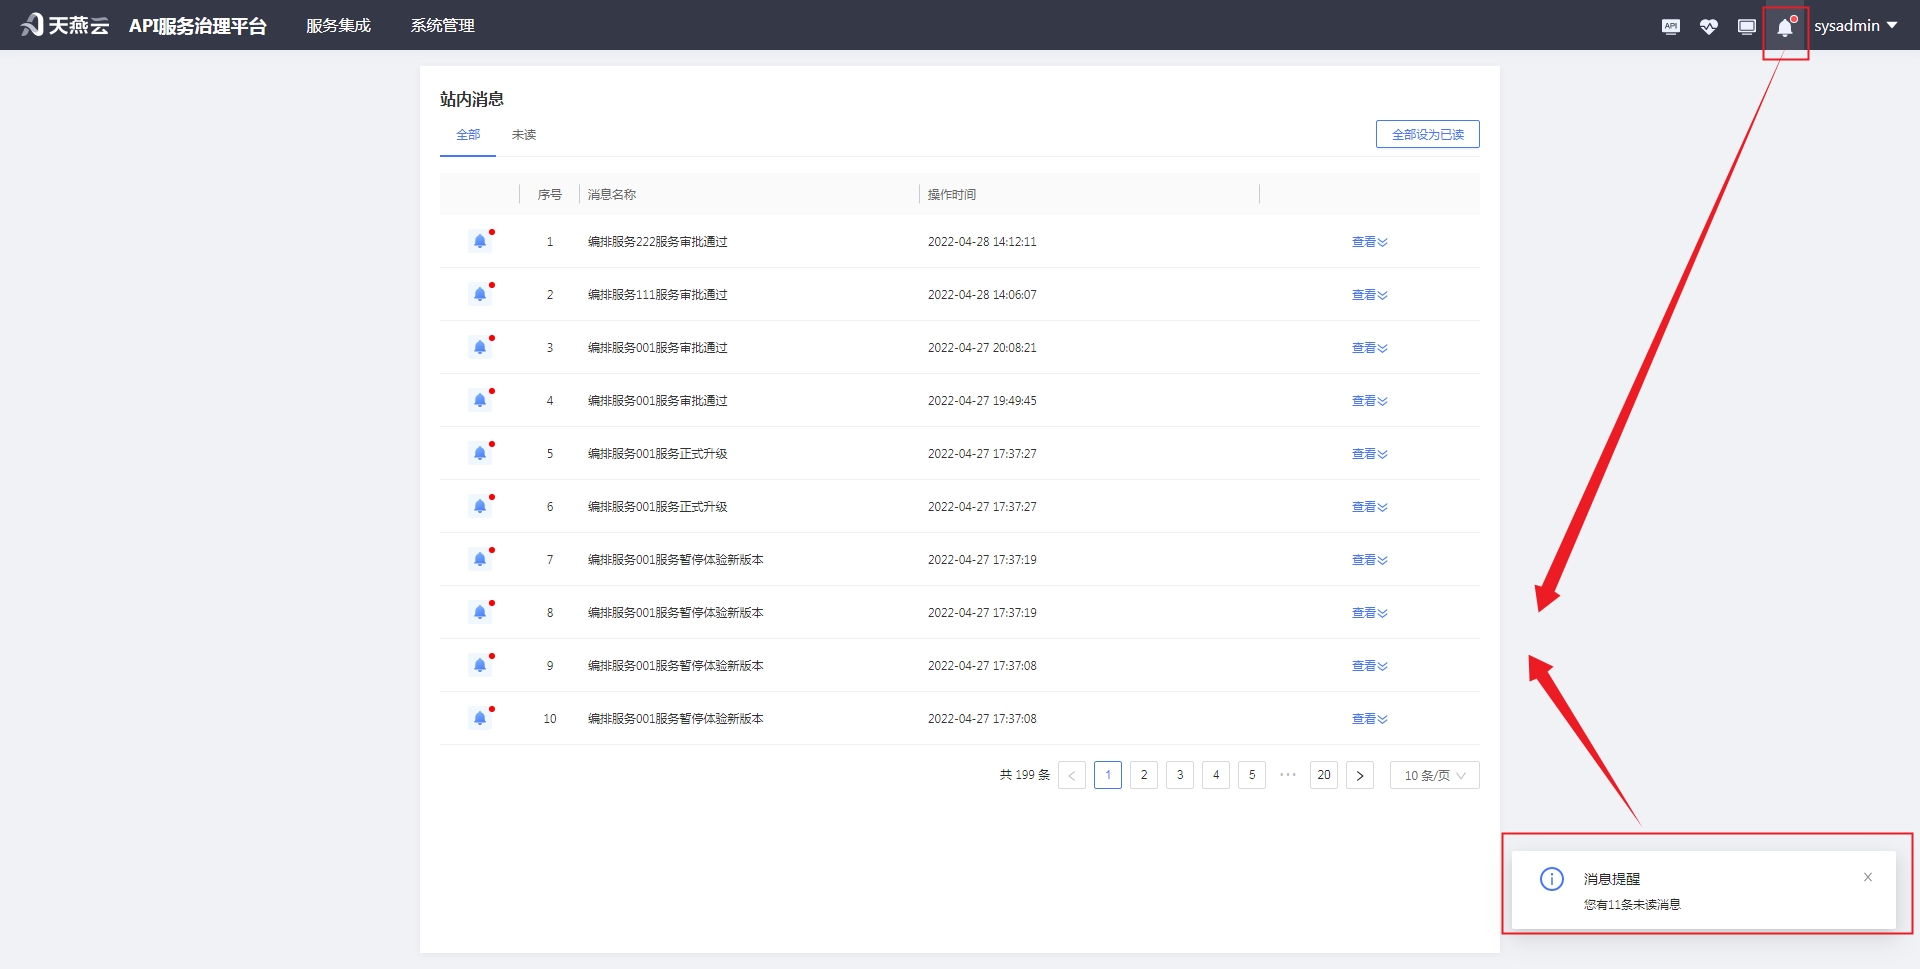Screen dimensions: 1920x969
Task: Click the unread bell icon beside 编排服务222服务审批通过
Action: (480, 240)
